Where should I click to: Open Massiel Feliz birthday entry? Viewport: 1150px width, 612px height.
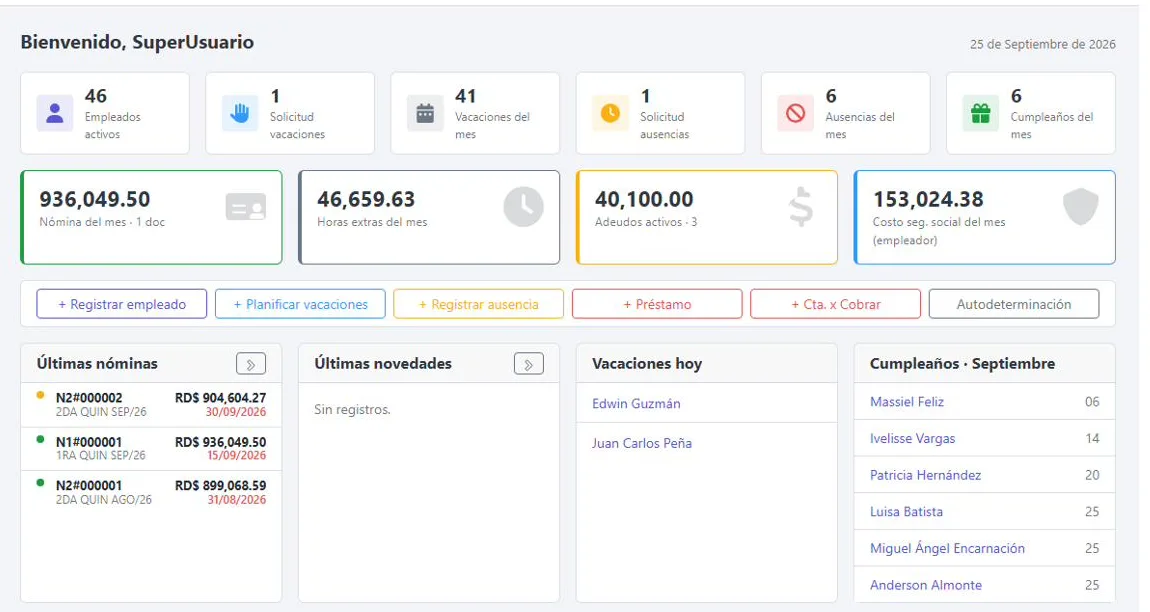(x=907, y=401)
